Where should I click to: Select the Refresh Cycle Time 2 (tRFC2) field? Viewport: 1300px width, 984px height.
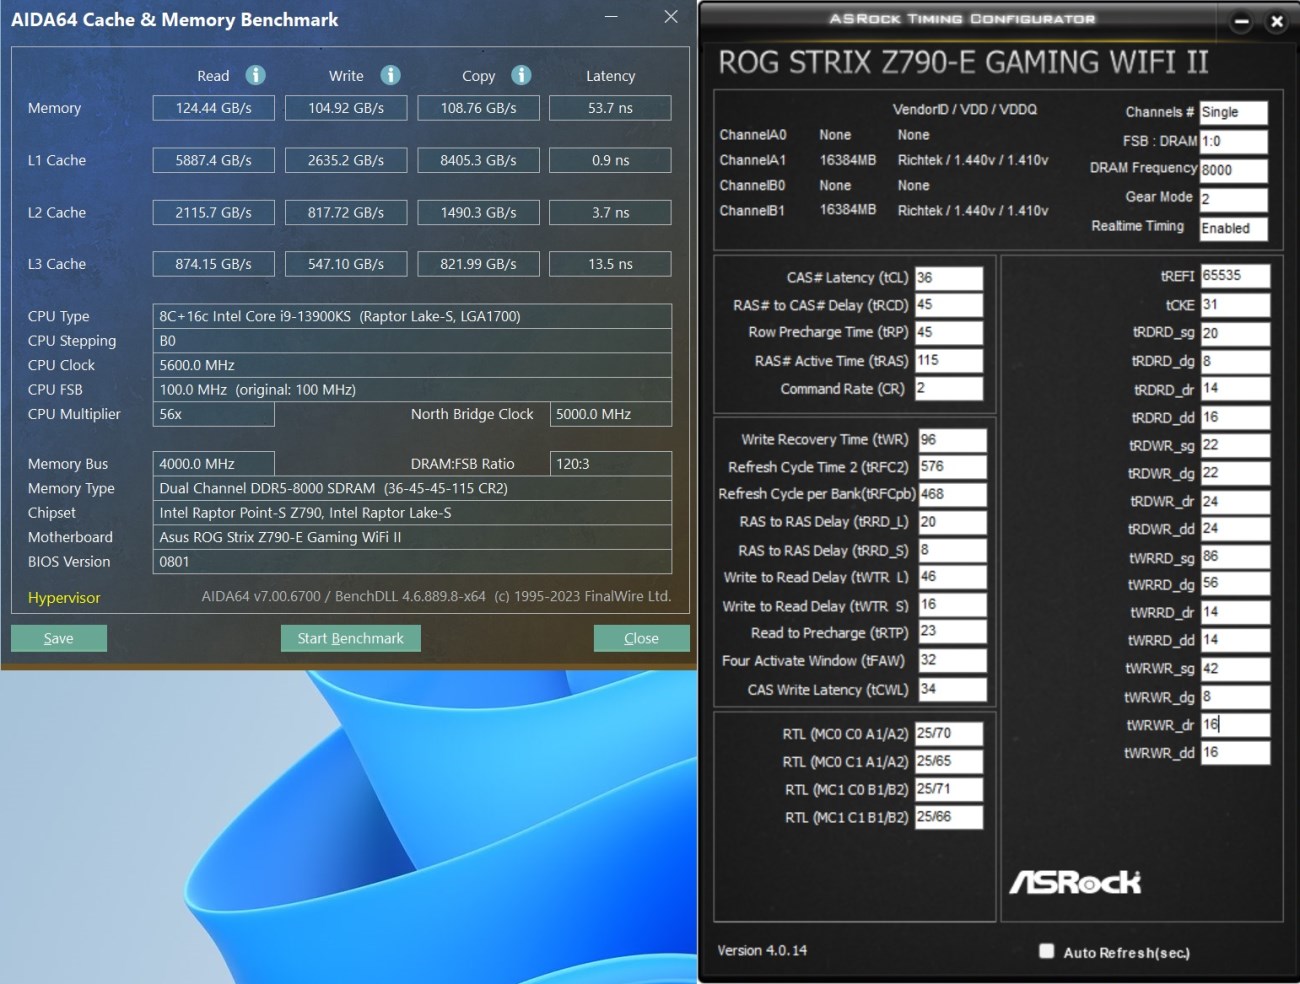tap(952, 467)
